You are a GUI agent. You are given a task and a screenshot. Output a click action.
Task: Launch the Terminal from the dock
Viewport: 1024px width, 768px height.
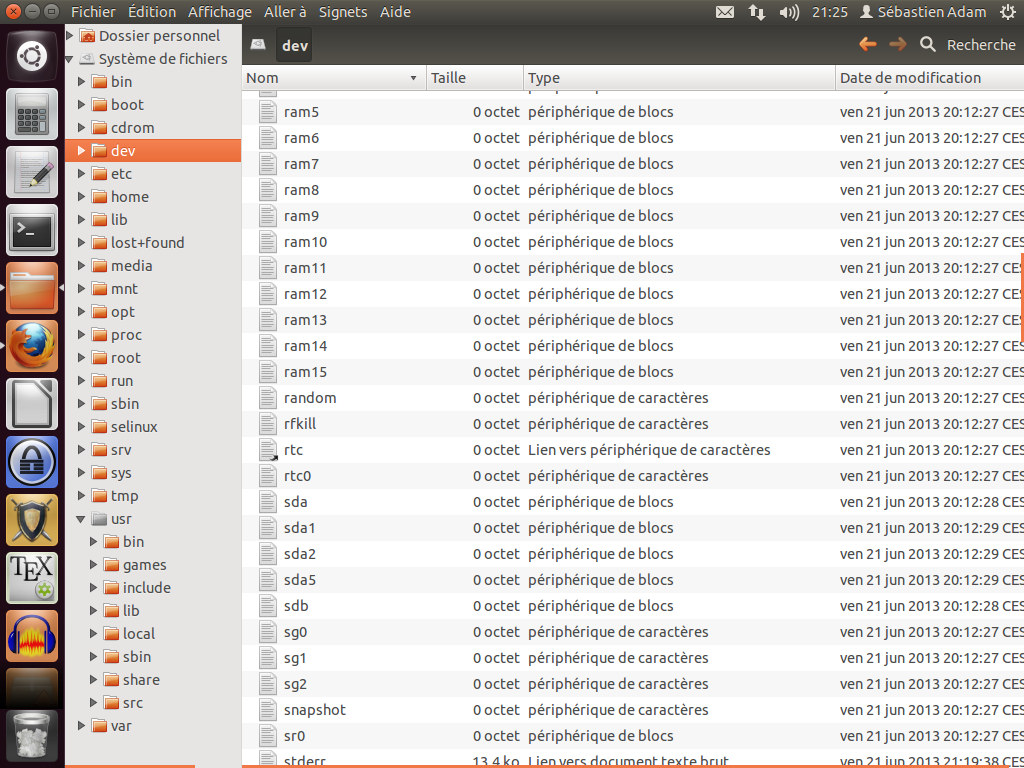[33, 231]
